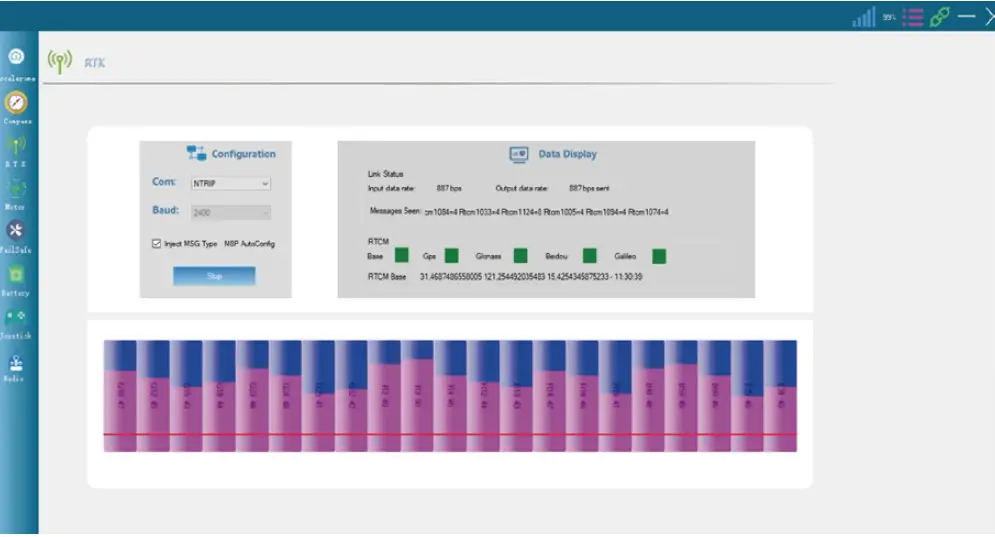Image resolution: width=995 pixels, height=537 pixels.
Task: Click the RTK antenna header icon
Action: (x=60, y=62)
